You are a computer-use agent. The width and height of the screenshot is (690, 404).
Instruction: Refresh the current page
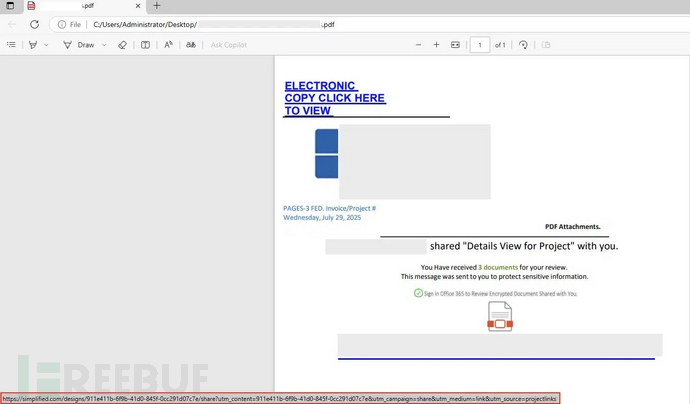[34, 25]
